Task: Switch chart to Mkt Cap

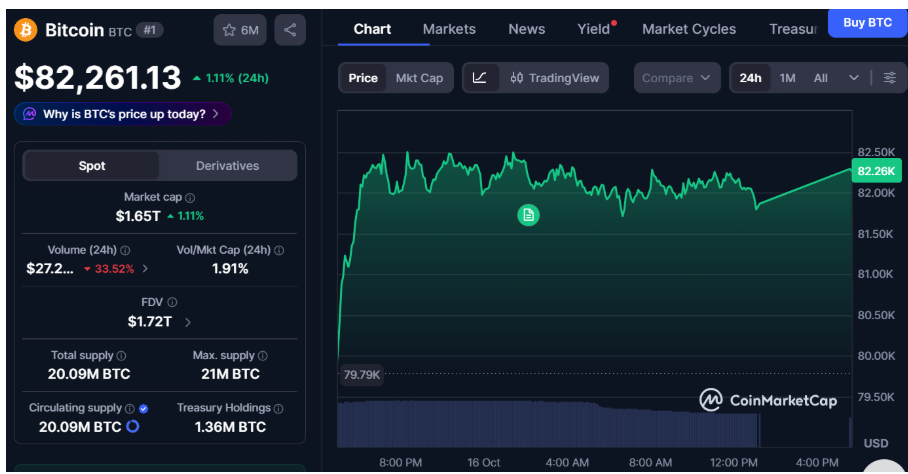Action: [419, 78]
